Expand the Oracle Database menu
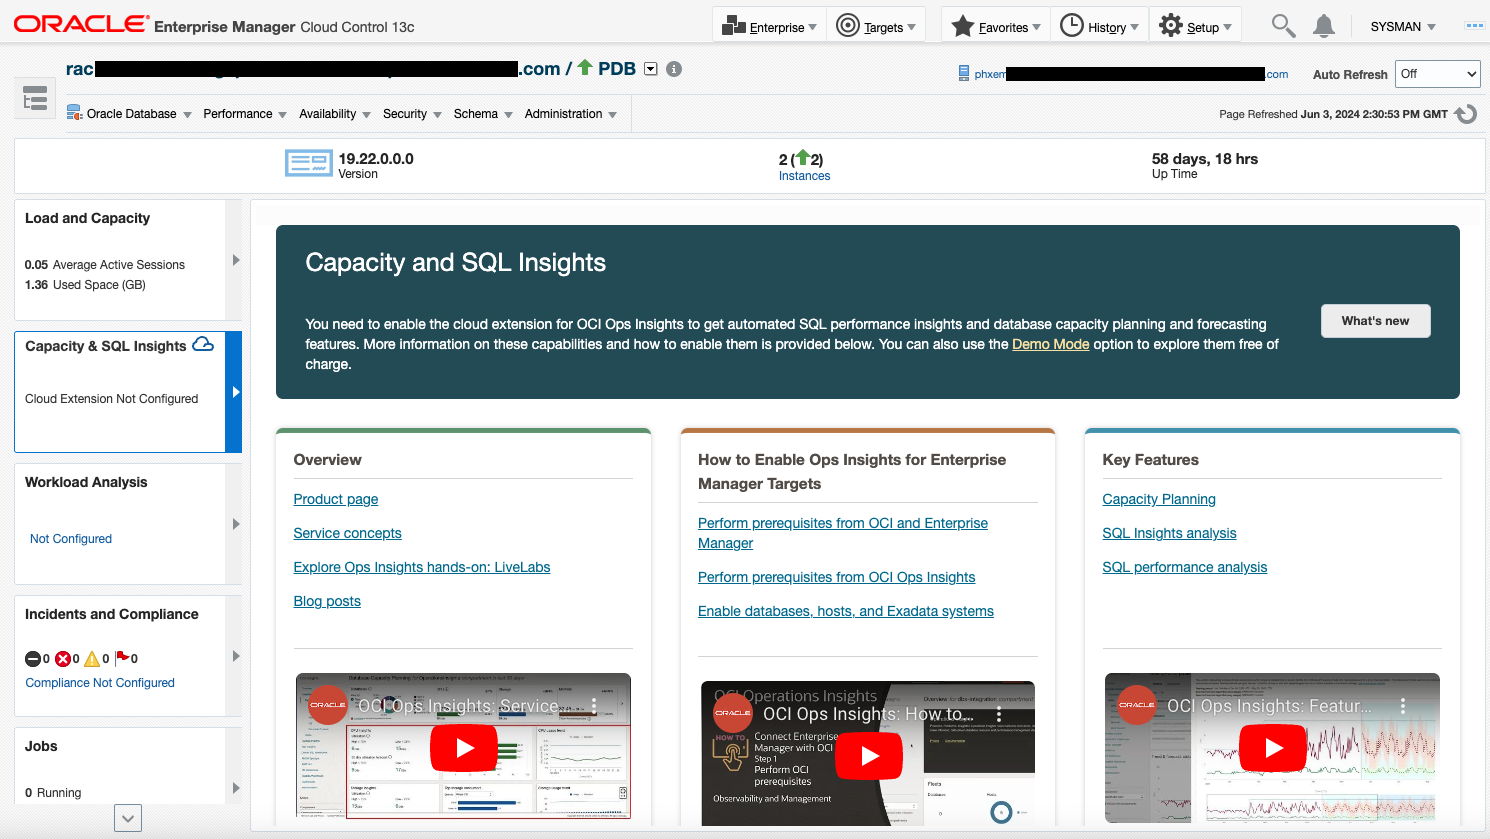The image size is (1490, 839). pyautogui.click(x=129, y=114)
